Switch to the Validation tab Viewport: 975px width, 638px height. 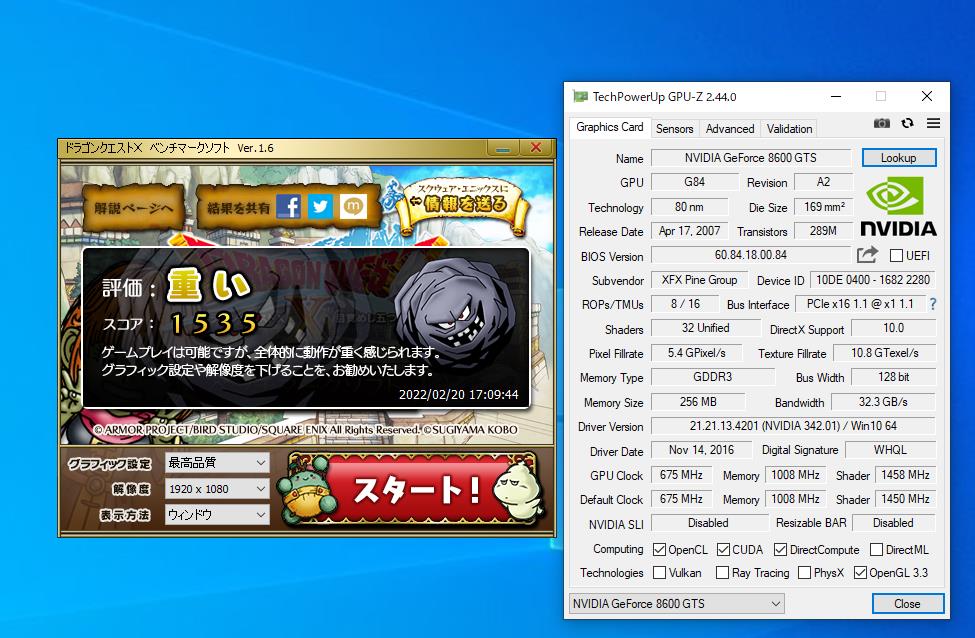pos(789,129)
